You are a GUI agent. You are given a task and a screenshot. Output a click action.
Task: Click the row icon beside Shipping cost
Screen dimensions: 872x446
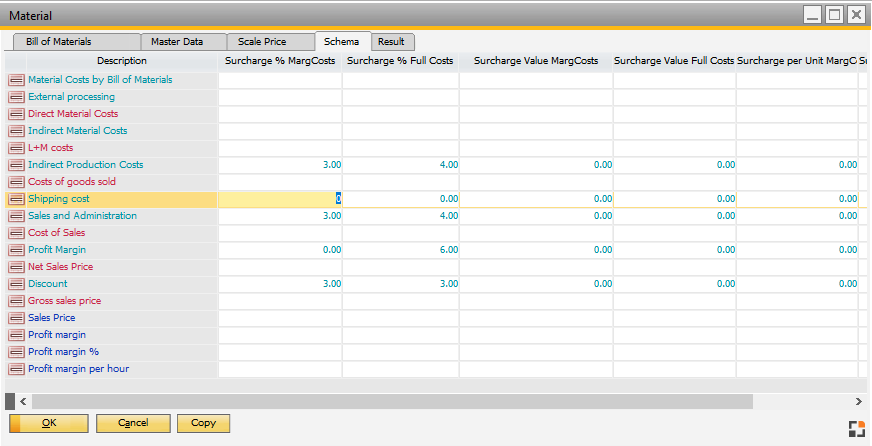[16, 199]
